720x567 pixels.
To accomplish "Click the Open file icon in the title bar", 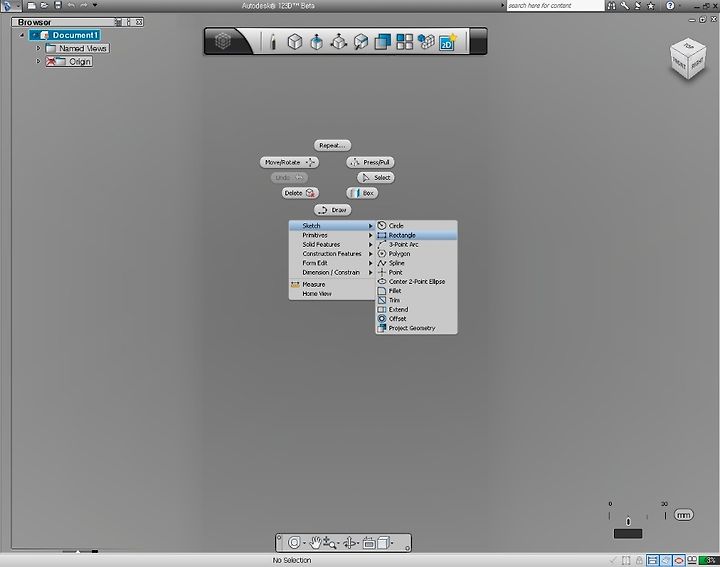I will click(45, 6).
